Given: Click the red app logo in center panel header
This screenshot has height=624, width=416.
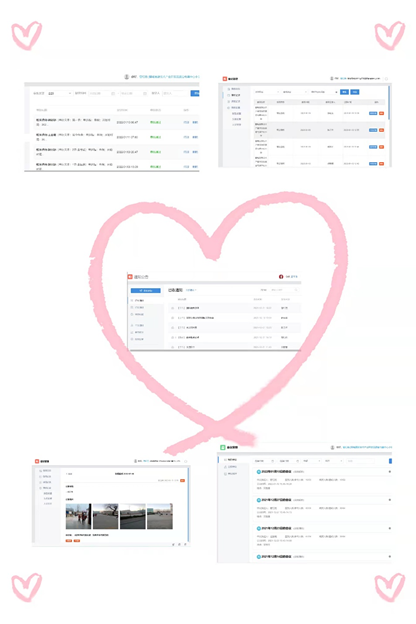Looking at the screenshot, I should (130, 277).
